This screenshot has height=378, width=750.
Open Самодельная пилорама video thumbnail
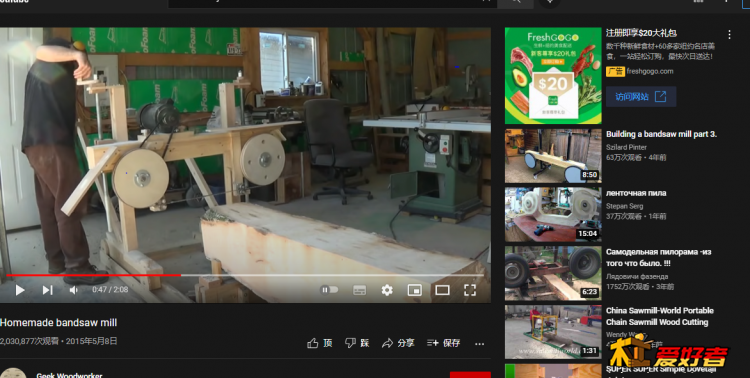tap(553, 273)
